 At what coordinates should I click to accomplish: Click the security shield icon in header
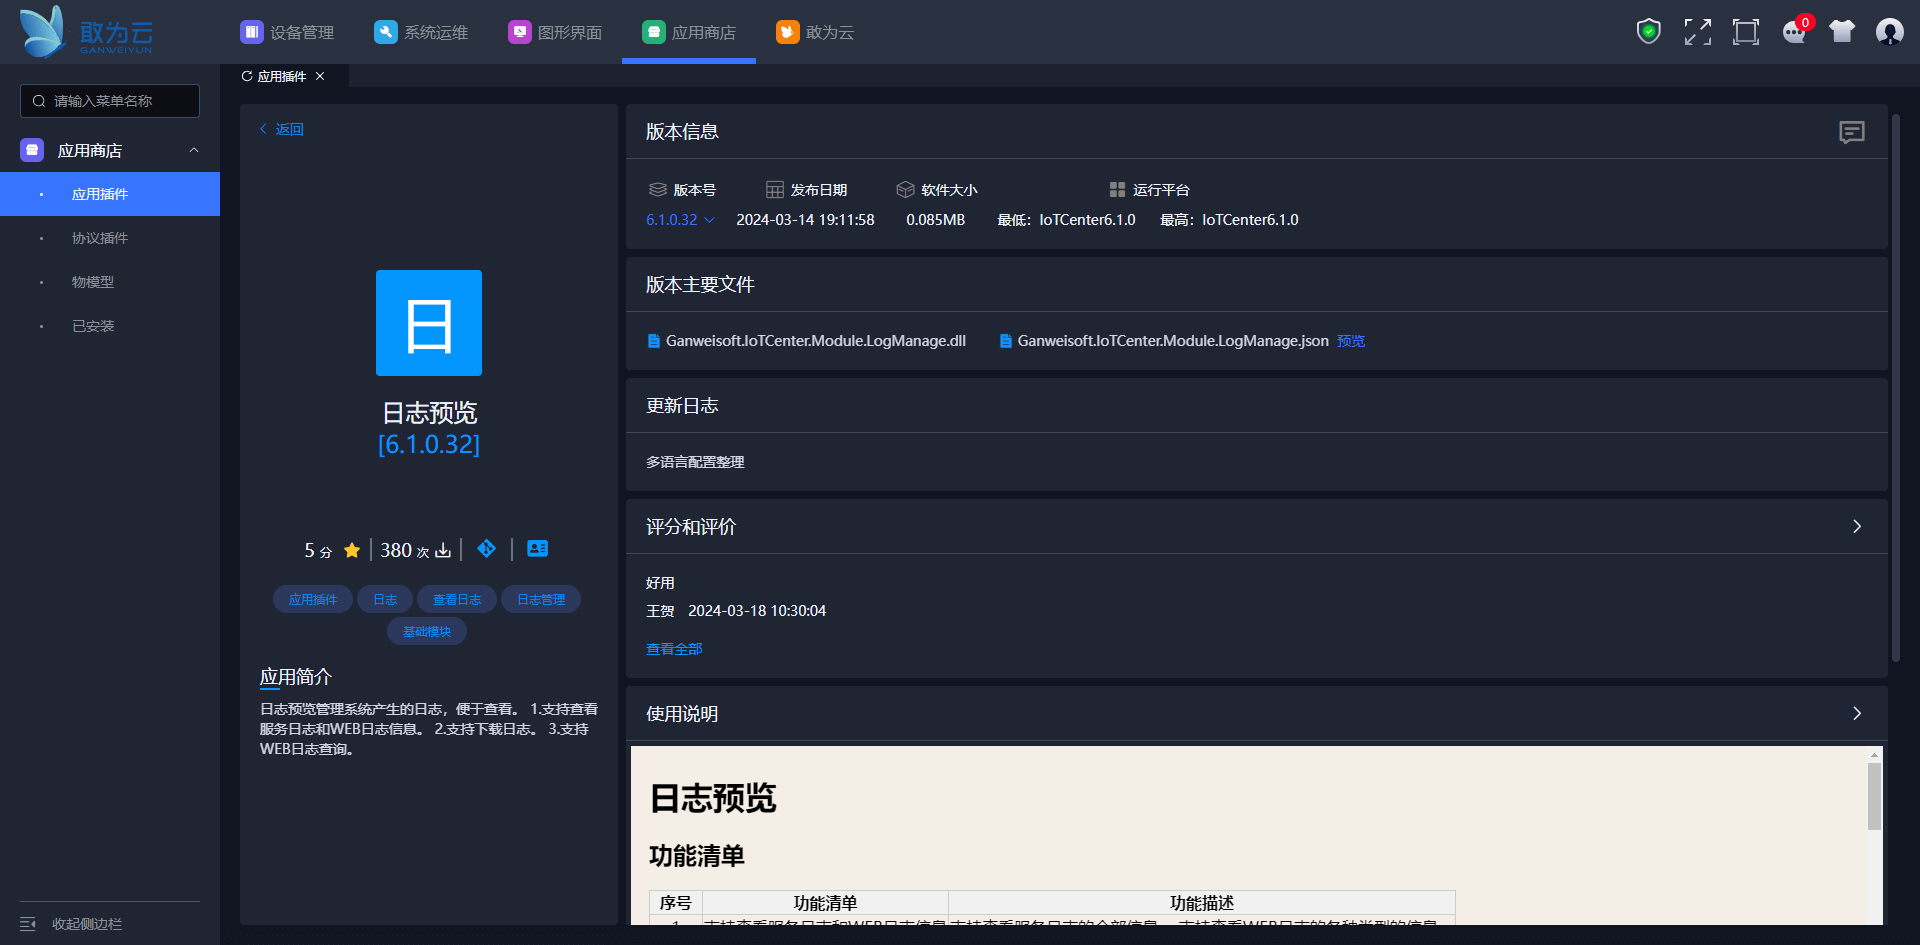click(x=1648, y=32)
